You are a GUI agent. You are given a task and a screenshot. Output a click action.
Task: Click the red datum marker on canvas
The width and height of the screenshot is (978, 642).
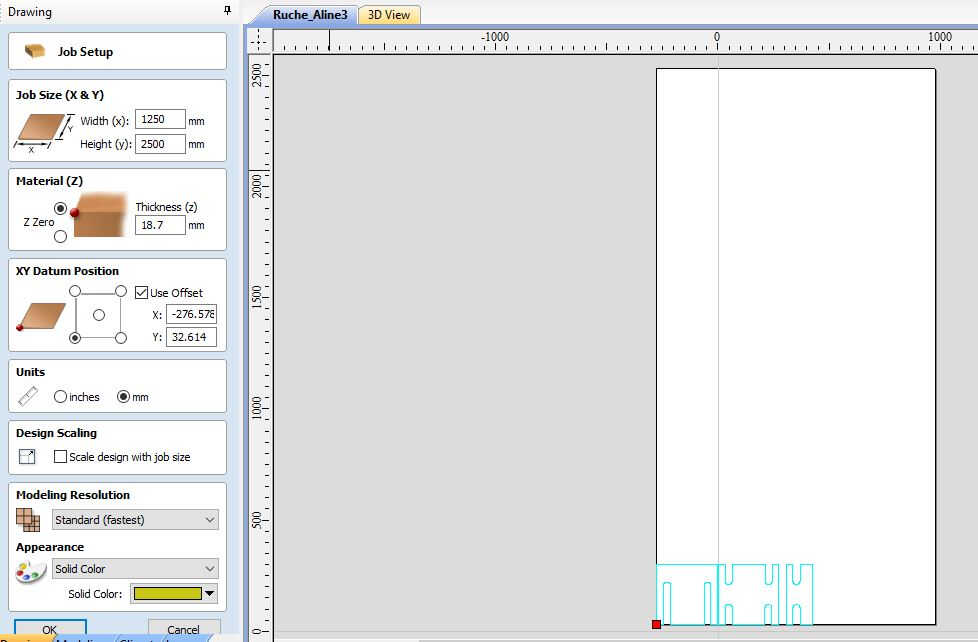(x=656, y=625)
